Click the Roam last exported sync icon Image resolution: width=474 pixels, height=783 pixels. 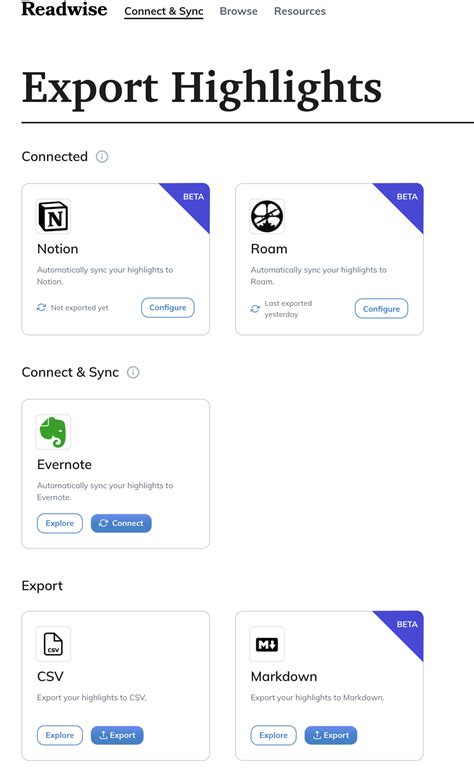[255, 309]
